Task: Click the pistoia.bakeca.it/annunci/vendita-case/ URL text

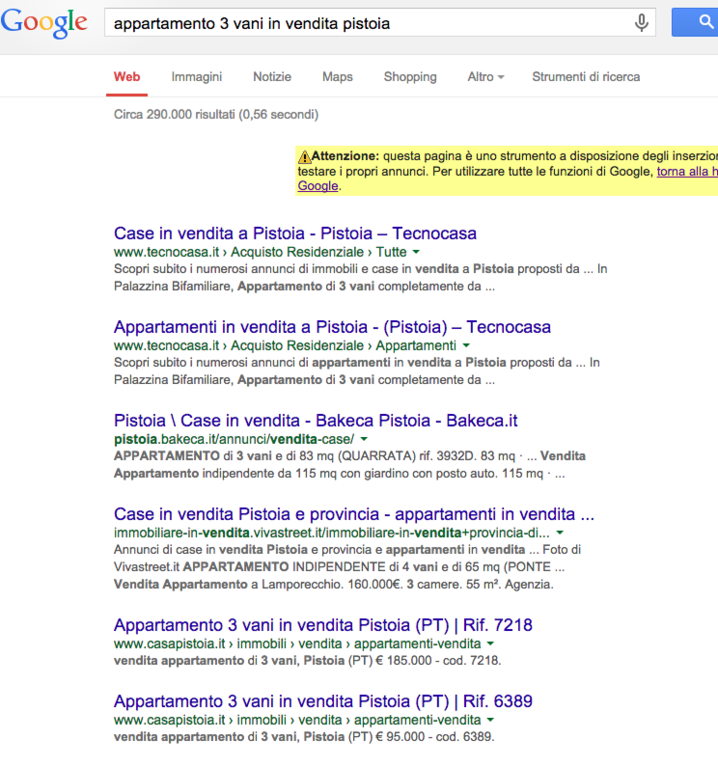Action: pyautogui.click(x=234, y=439)
